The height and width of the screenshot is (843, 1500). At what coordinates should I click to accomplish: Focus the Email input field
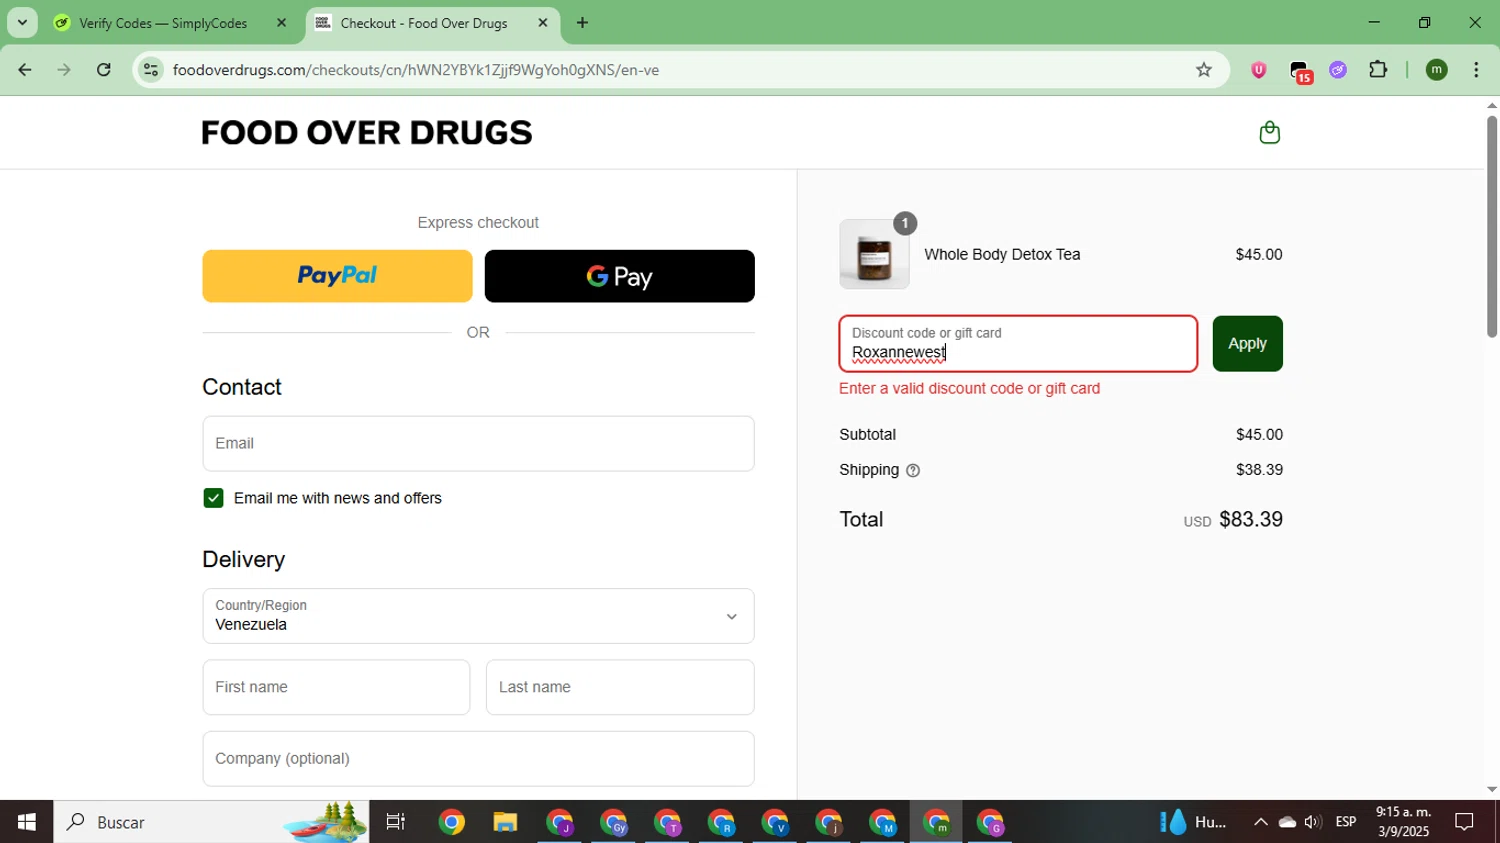[478, 444]
